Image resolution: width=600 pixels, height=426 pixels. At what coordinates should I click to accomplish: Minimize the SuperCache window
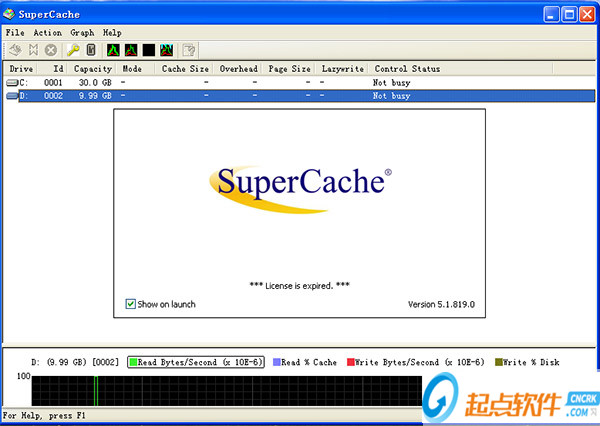click(551, 15)
